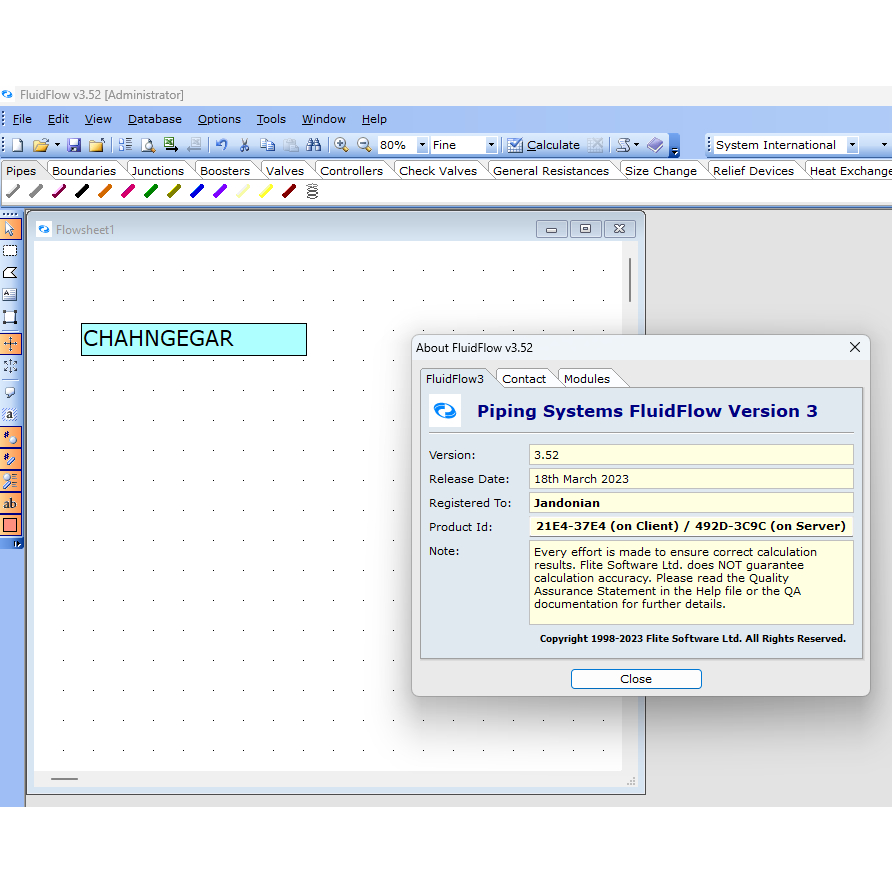Pick the dashed rectangle selection tool

pos(10,251)
